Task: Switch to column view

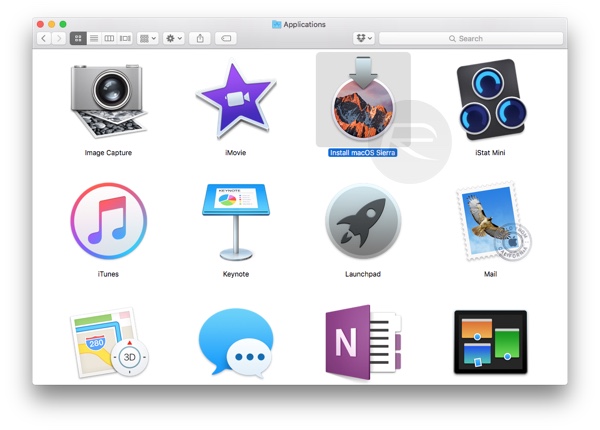Action: click(x=109, y=38)
